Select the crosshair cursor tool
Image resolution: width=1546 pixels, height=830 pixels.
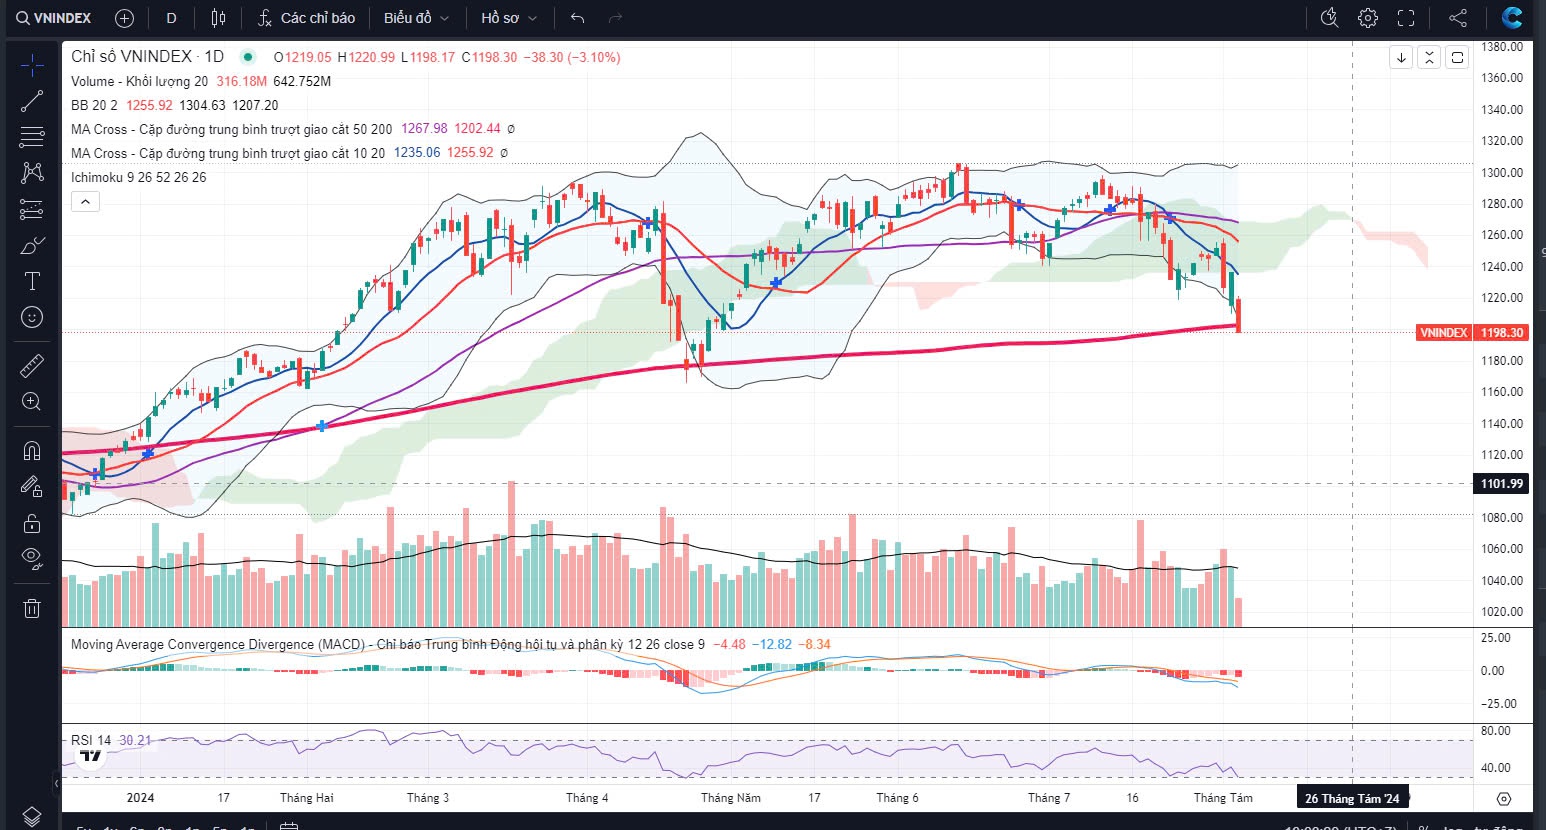pyautogui.click(x=32, y=65)
